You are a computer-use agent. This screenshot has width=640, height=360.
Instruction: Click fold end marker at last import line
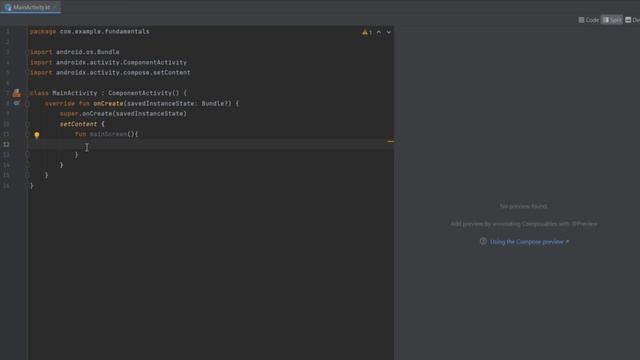27,73
